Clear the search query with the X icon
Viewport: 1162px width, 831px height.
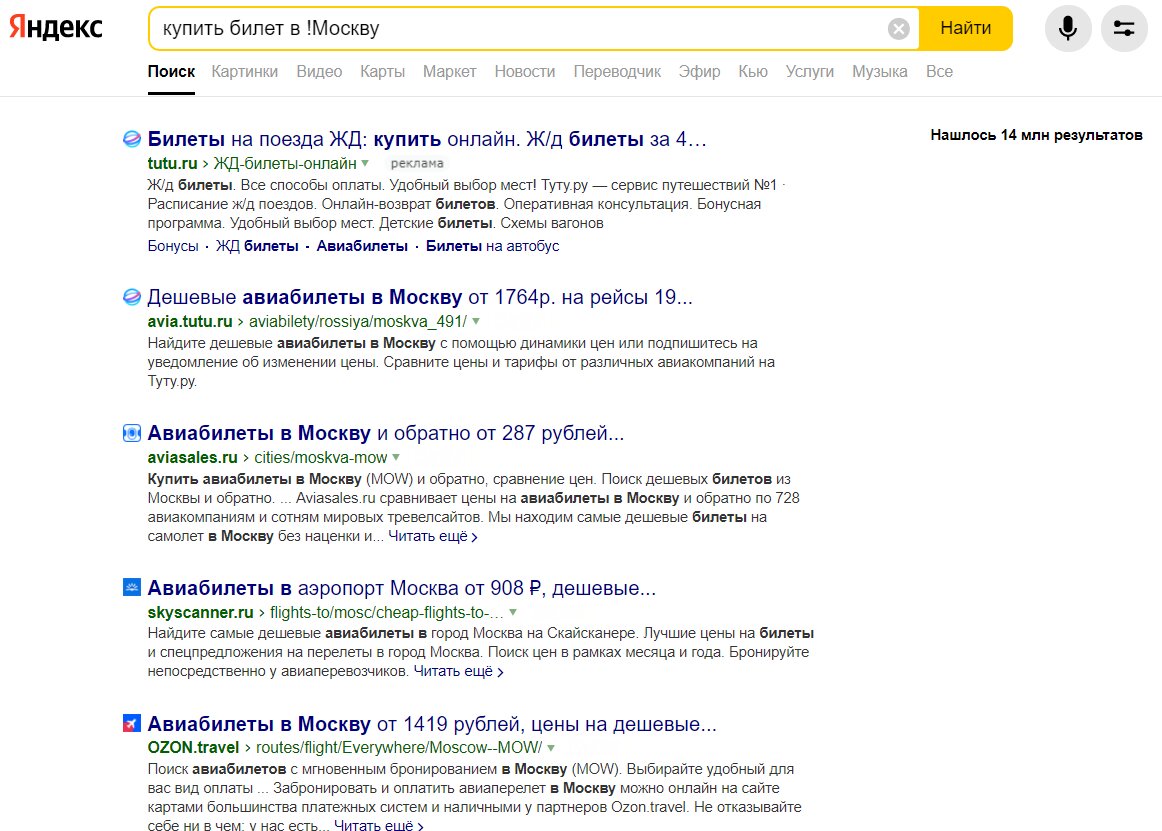[x=898, y=29]
